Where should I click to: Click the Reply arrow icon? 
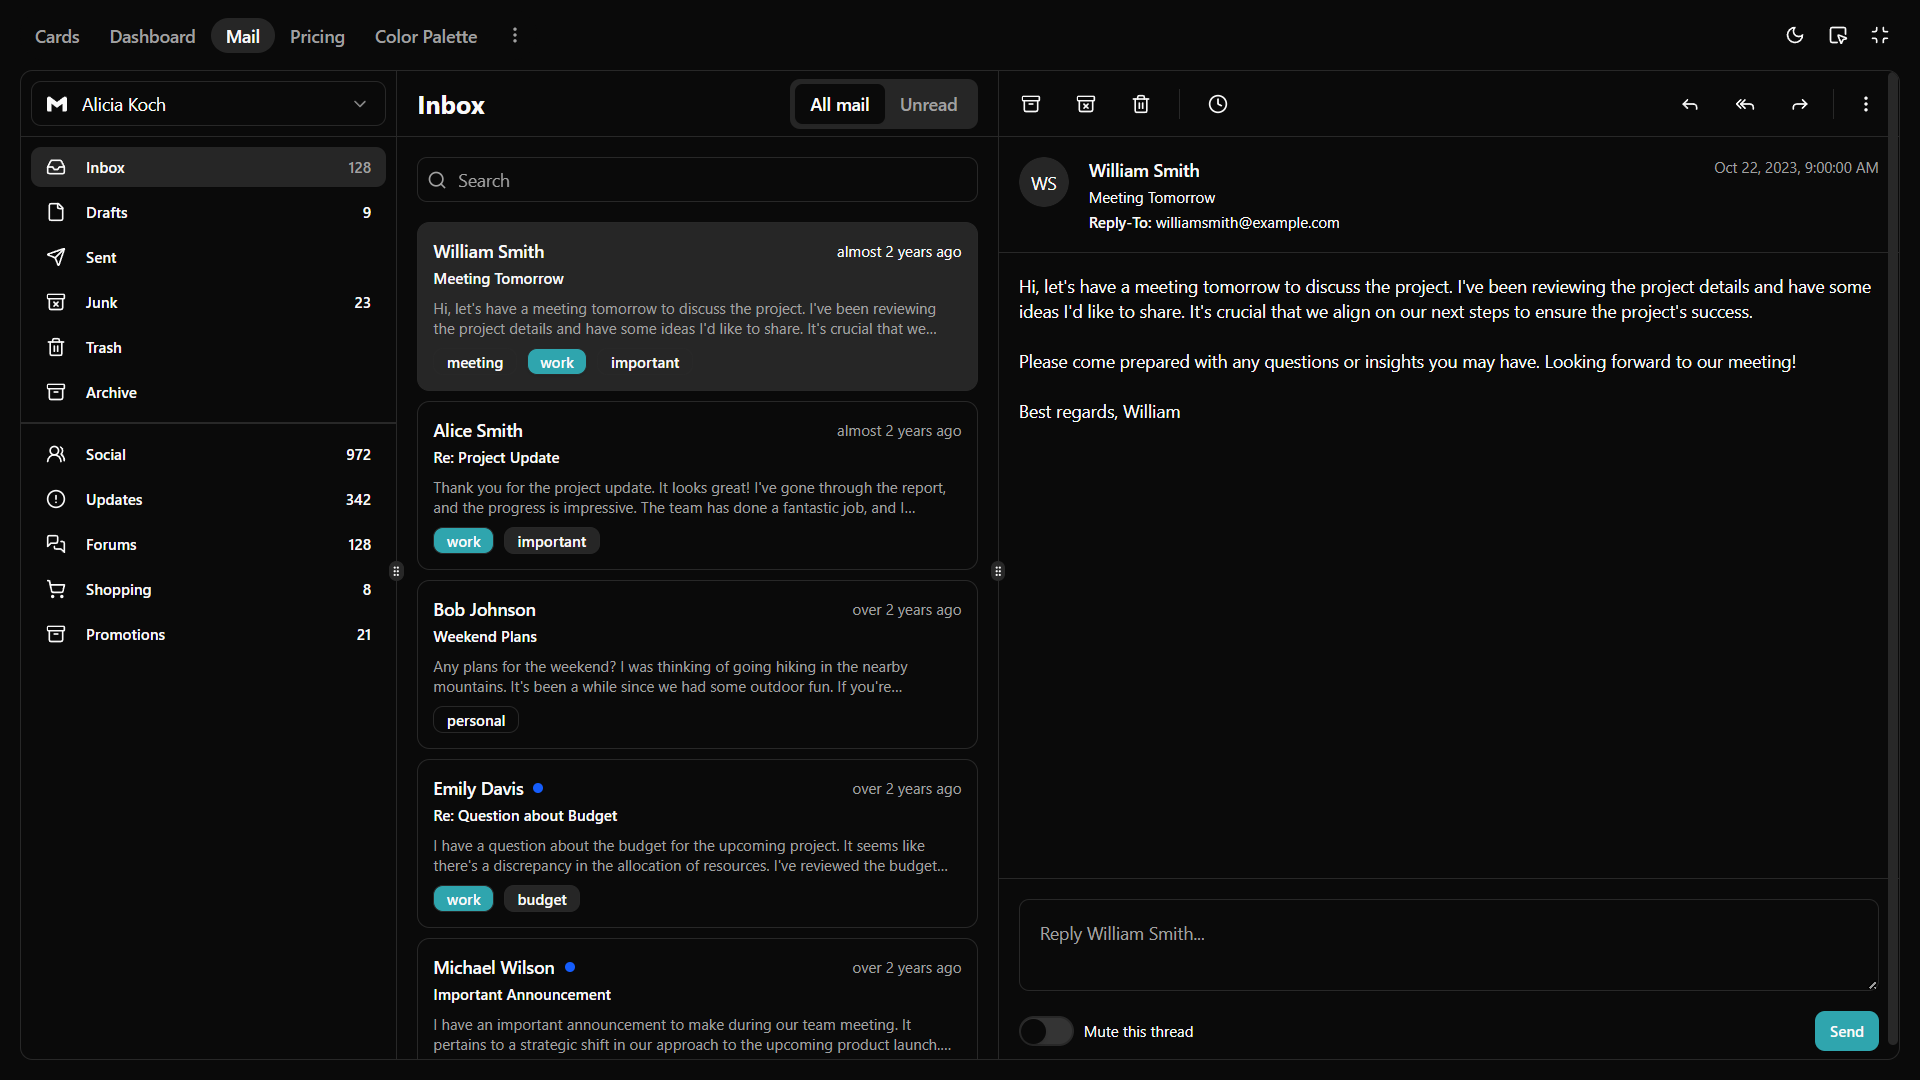click(1690, 104)
